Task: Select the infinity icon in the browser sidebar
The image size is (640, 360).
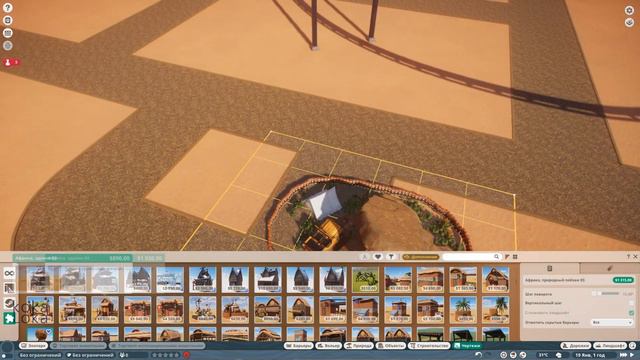Action: tap(9, 273)
